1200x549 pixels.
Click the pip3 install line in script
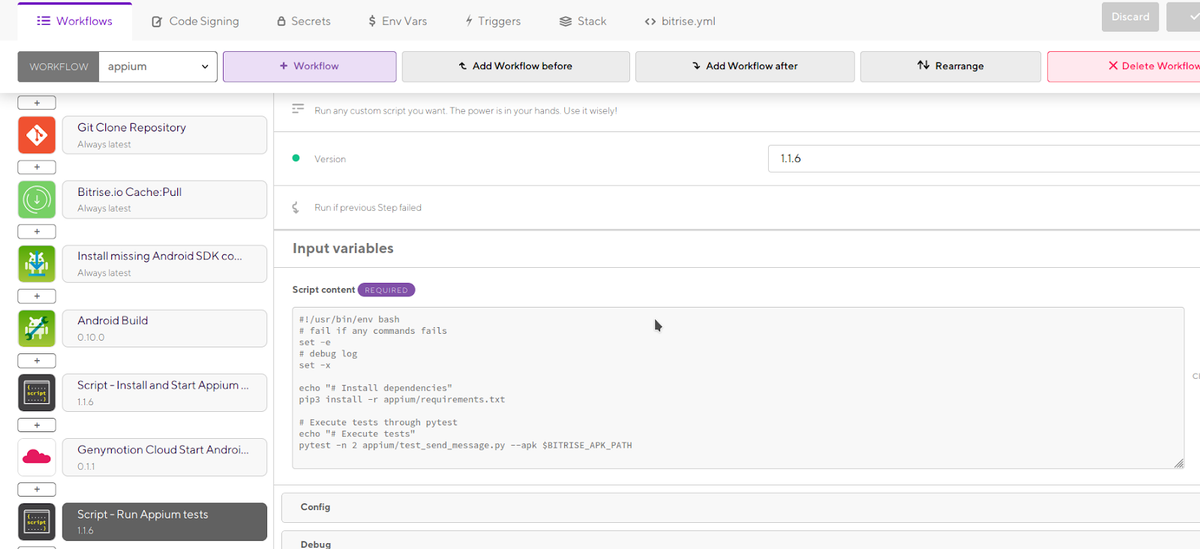[x=402, y=400]
